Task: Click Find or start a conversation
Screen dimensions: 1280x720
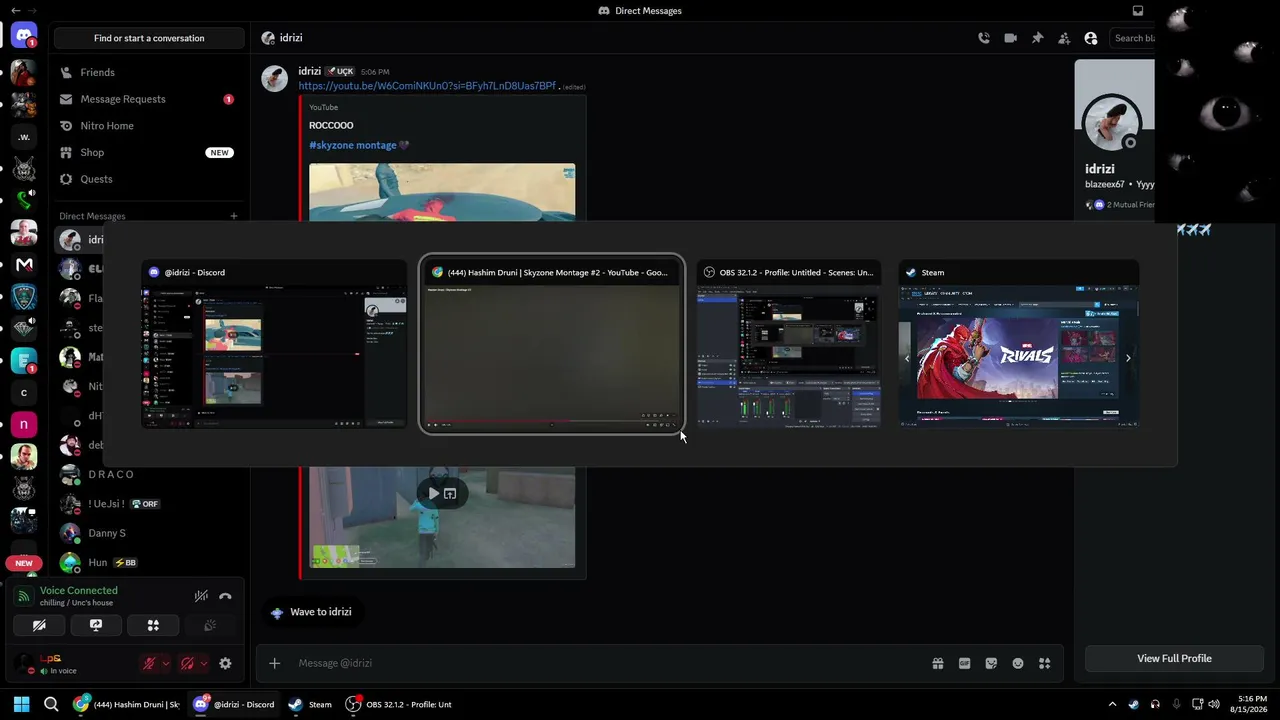Action: coord(149,38)
